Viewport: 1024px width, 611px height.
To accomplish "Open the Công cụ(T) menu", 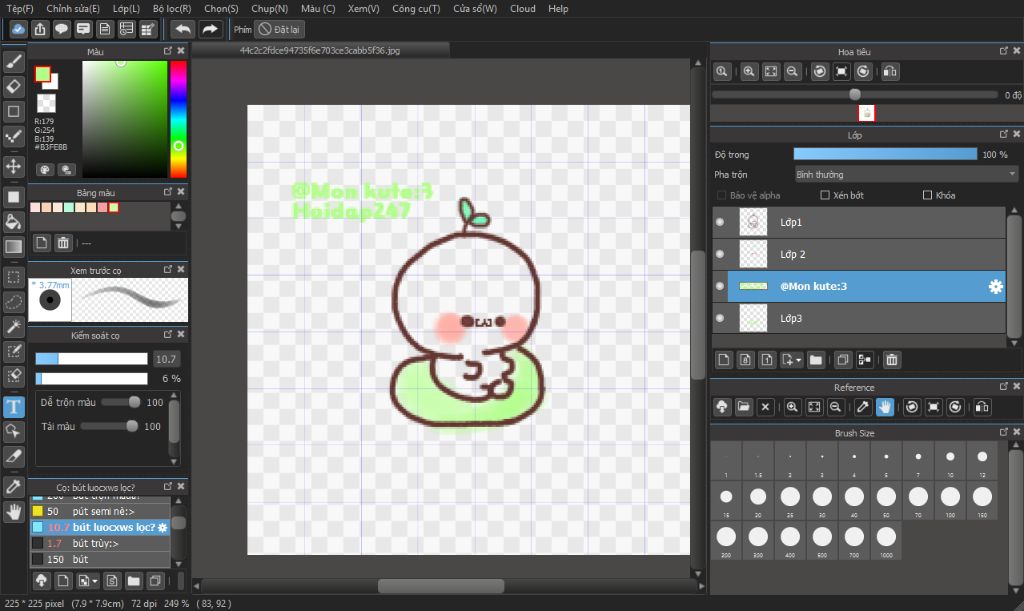I will pyautogui.click(x=415, y=8).
